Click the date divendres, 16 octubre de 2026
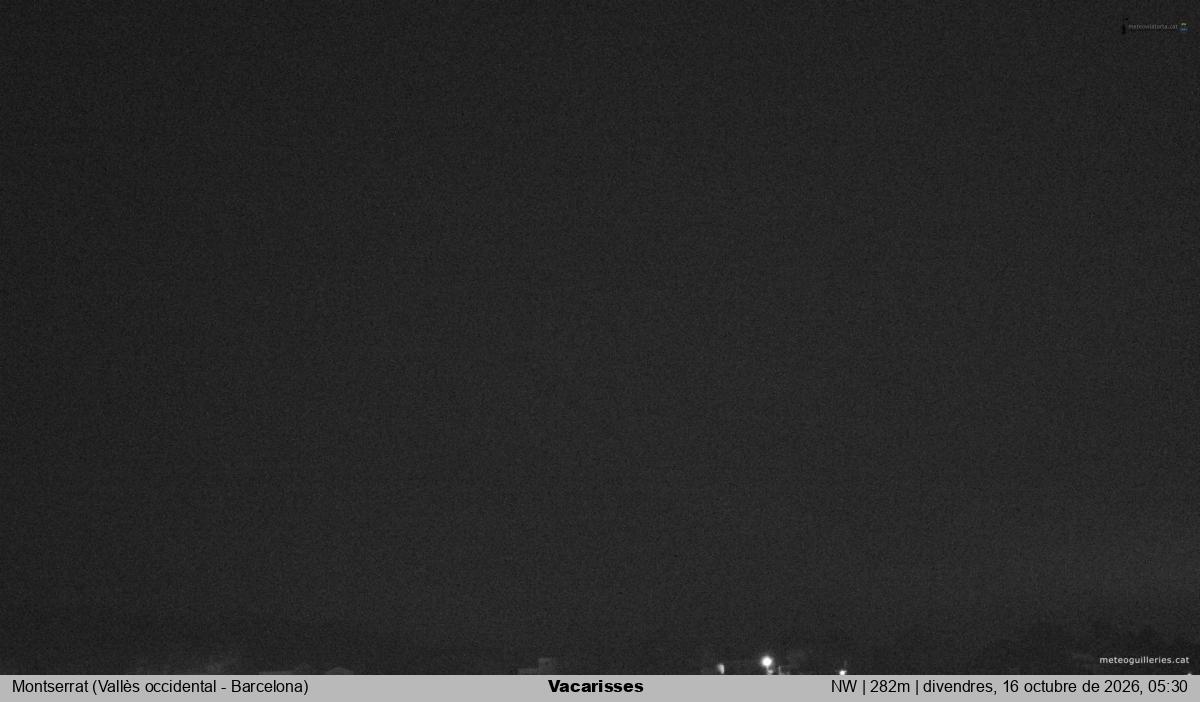Viewport: 1200px width, 702px height. (x=1030, y=687)
